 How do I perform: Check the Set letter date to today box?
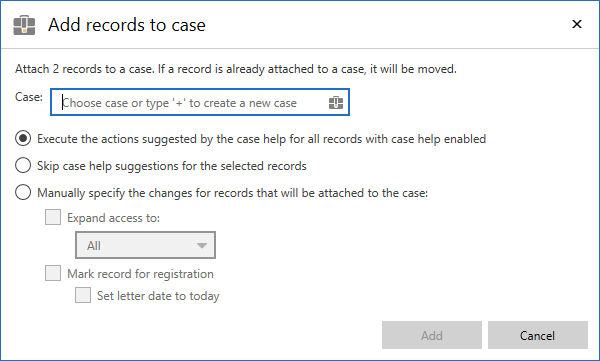(x=83, y=295)
